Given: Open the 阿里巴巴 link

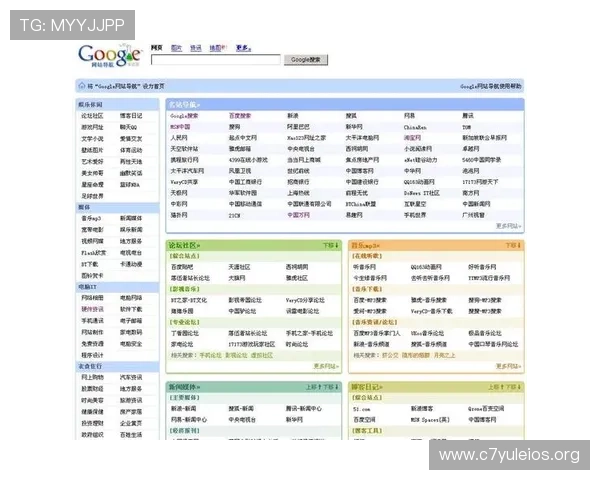Looking at the screenshot, I should tap(298, 127).
